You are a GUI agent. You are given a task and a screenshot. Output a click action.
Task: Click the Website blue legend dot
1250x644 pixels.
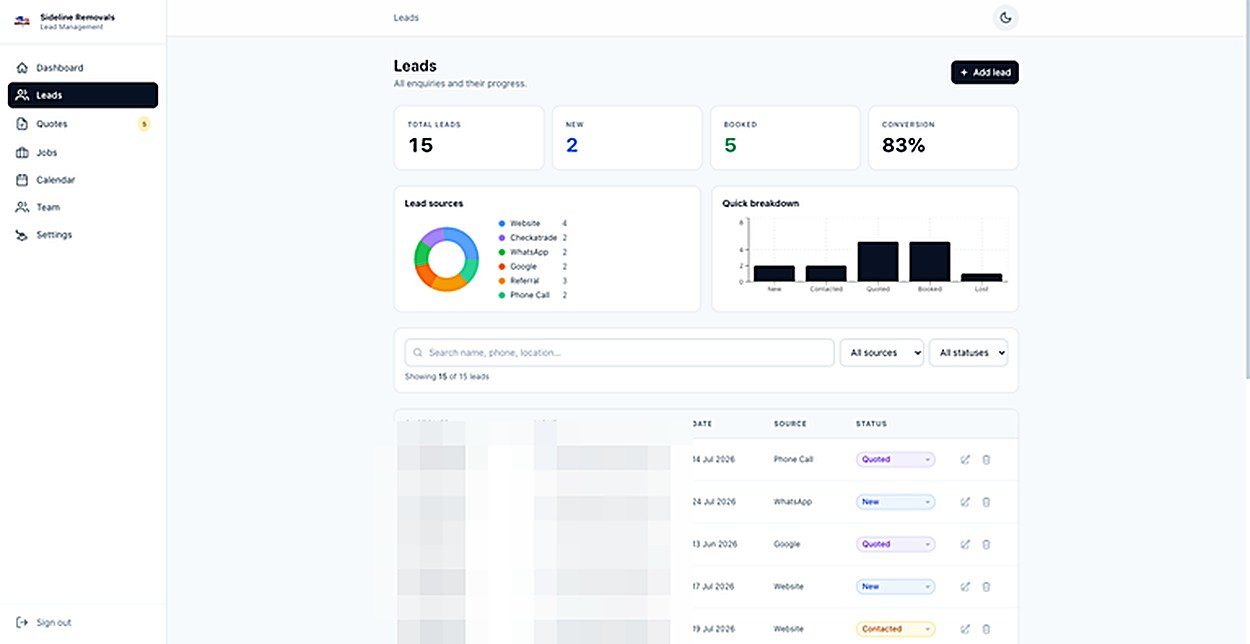pos(501,223)
